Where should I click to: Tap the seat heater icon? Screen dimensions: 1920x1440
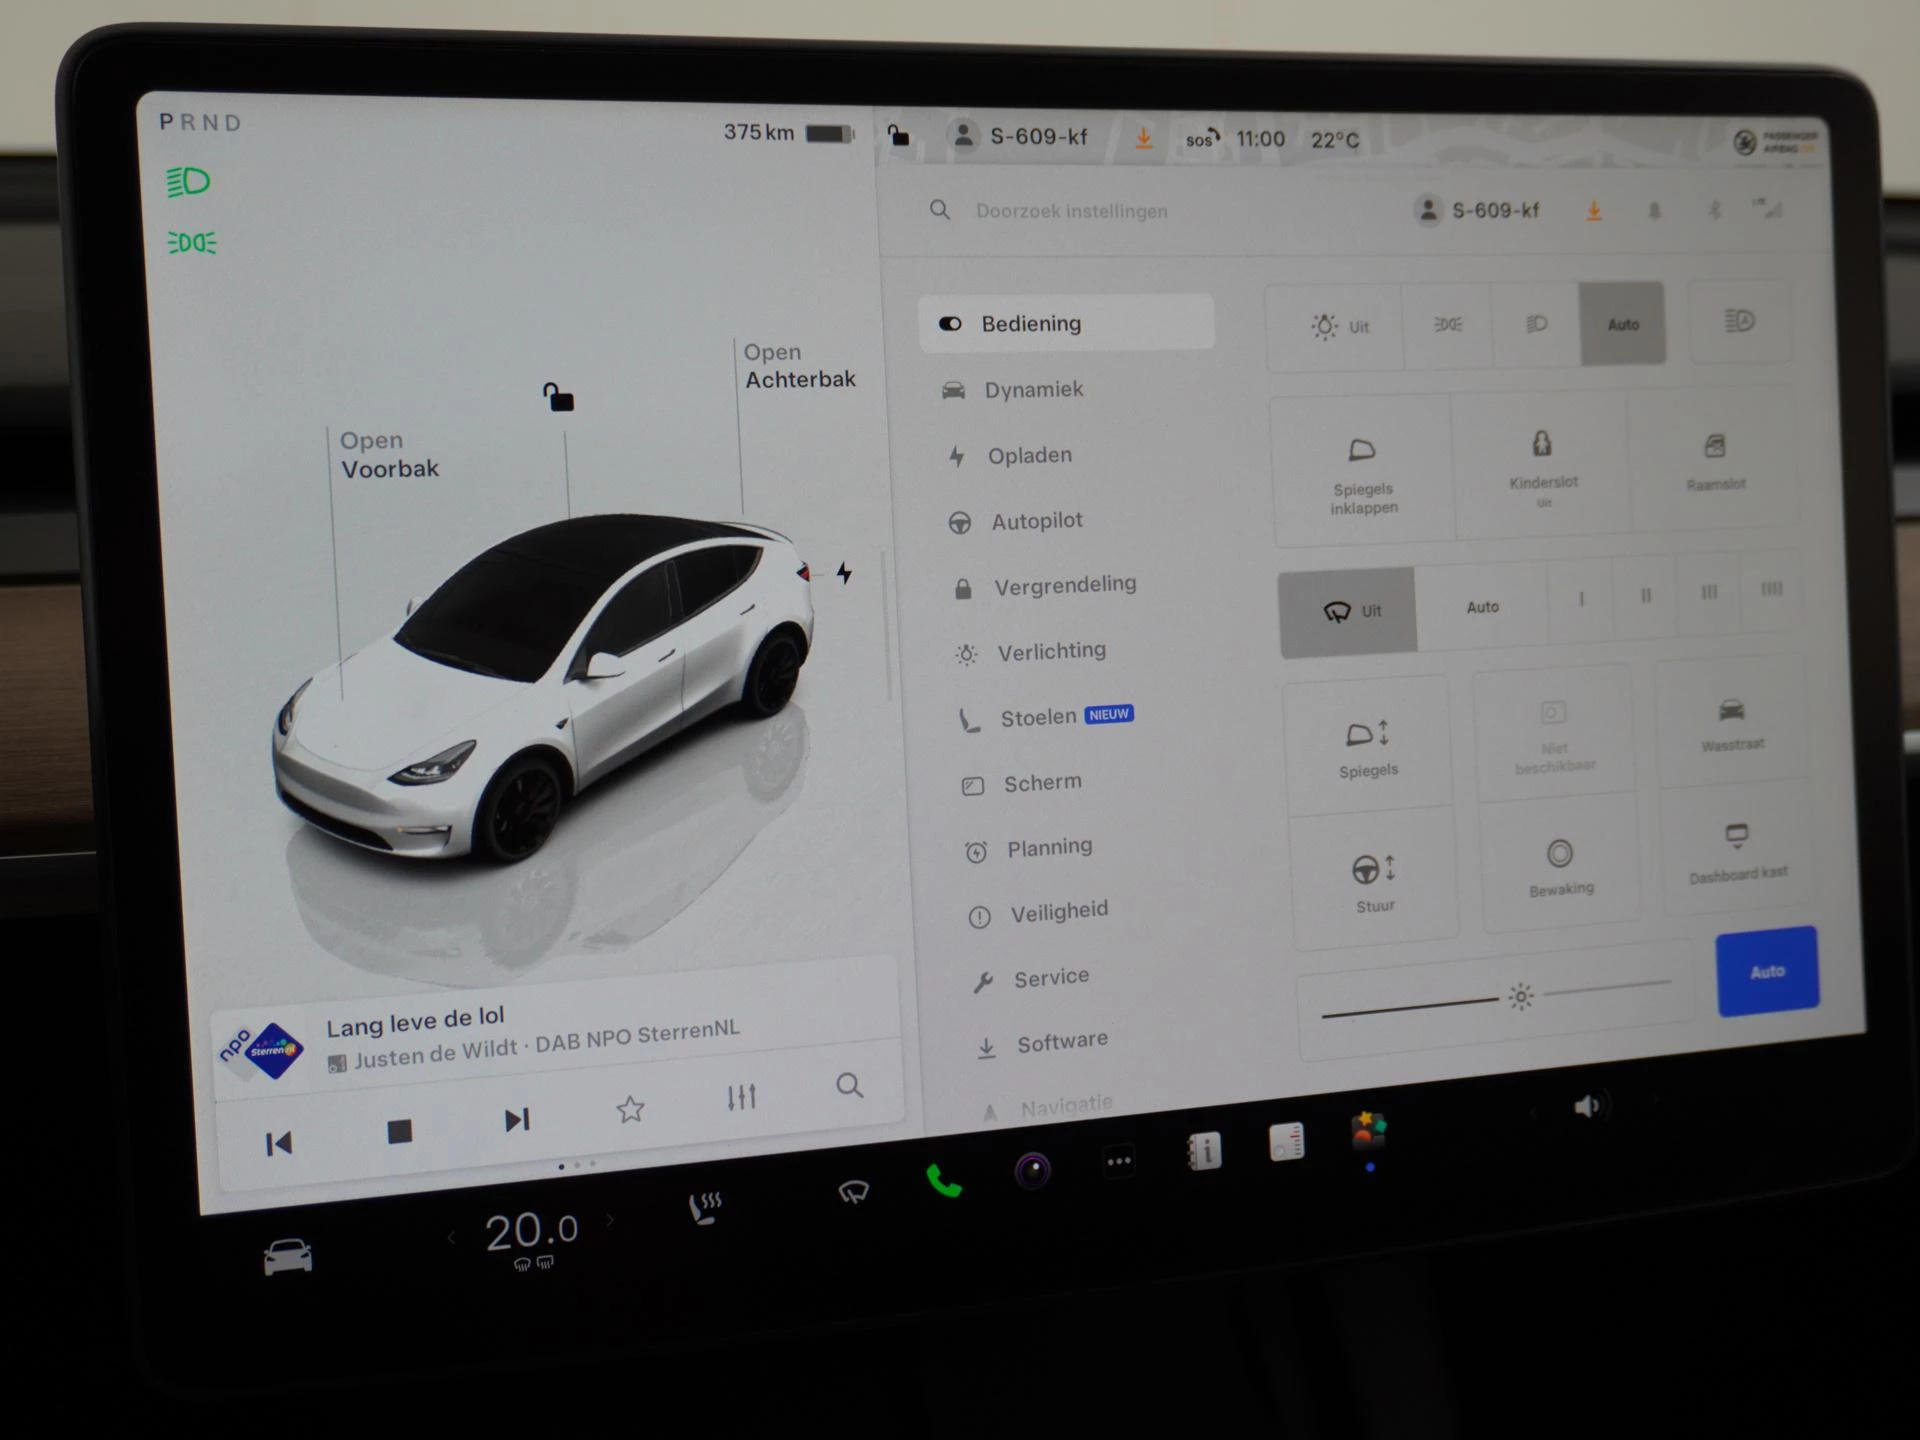click(705, 1207)
